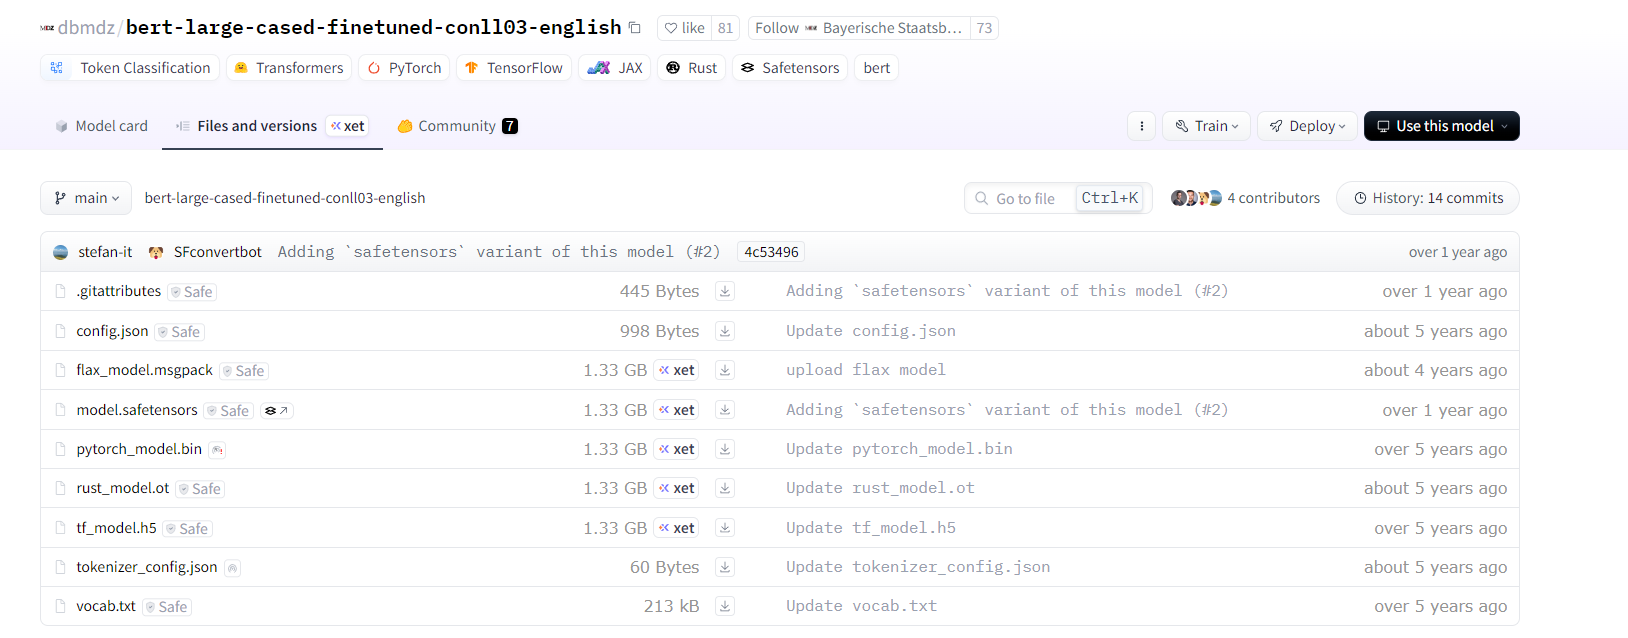This screenshot has width=1628, height=638.
Task: Switch to the Community tab
Action: click(x=457, y=126)
